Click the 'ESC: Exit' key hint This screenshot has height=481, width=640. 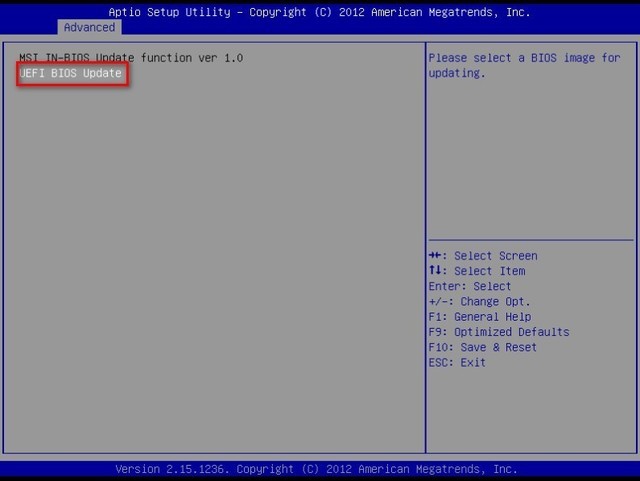click(x=456, y=362)
